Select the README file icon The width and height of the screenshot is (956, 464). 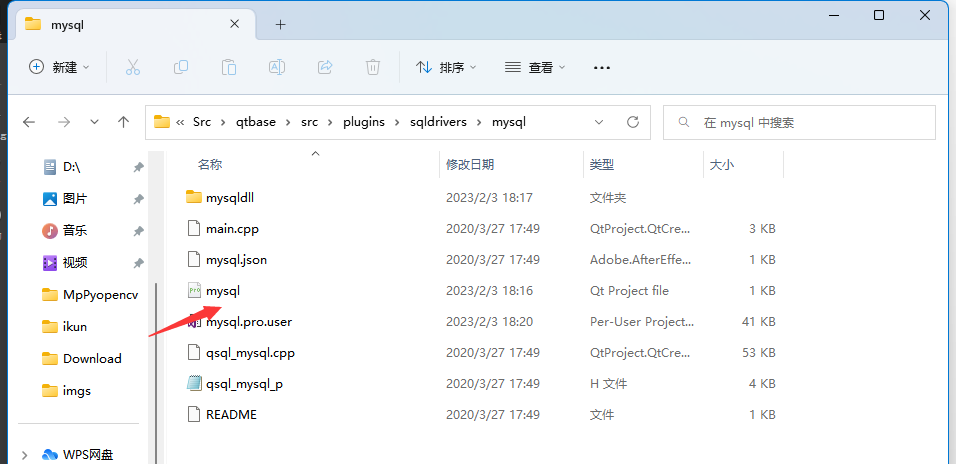[193, 415]
